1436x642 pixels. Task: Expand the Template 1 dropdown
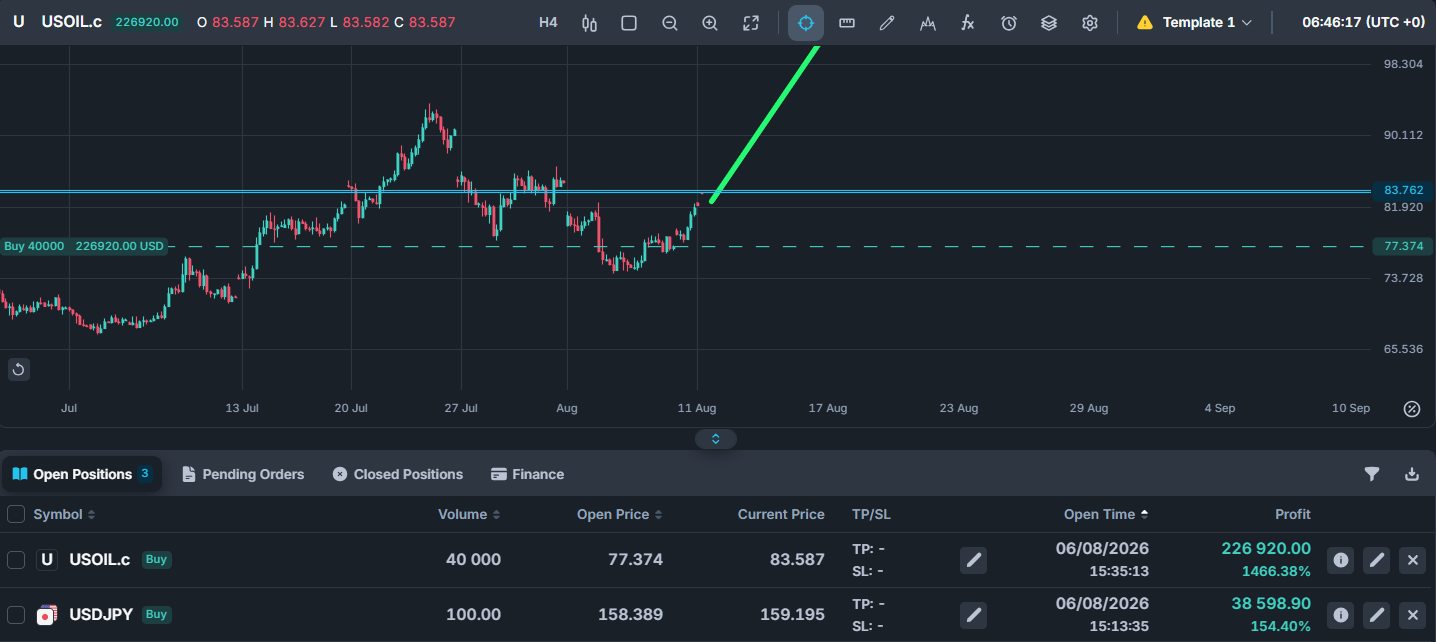click(x=1194, y=22)
